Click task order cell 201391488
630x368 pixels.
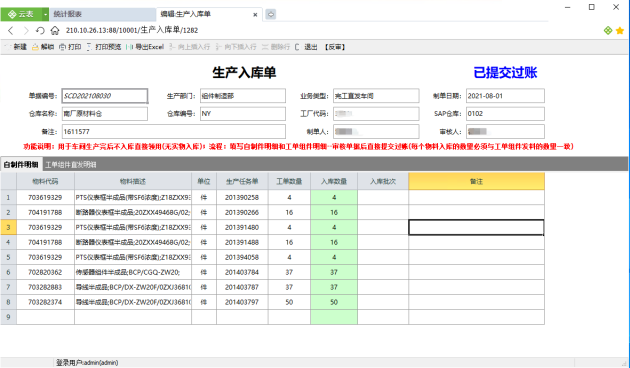pos(242,242)
